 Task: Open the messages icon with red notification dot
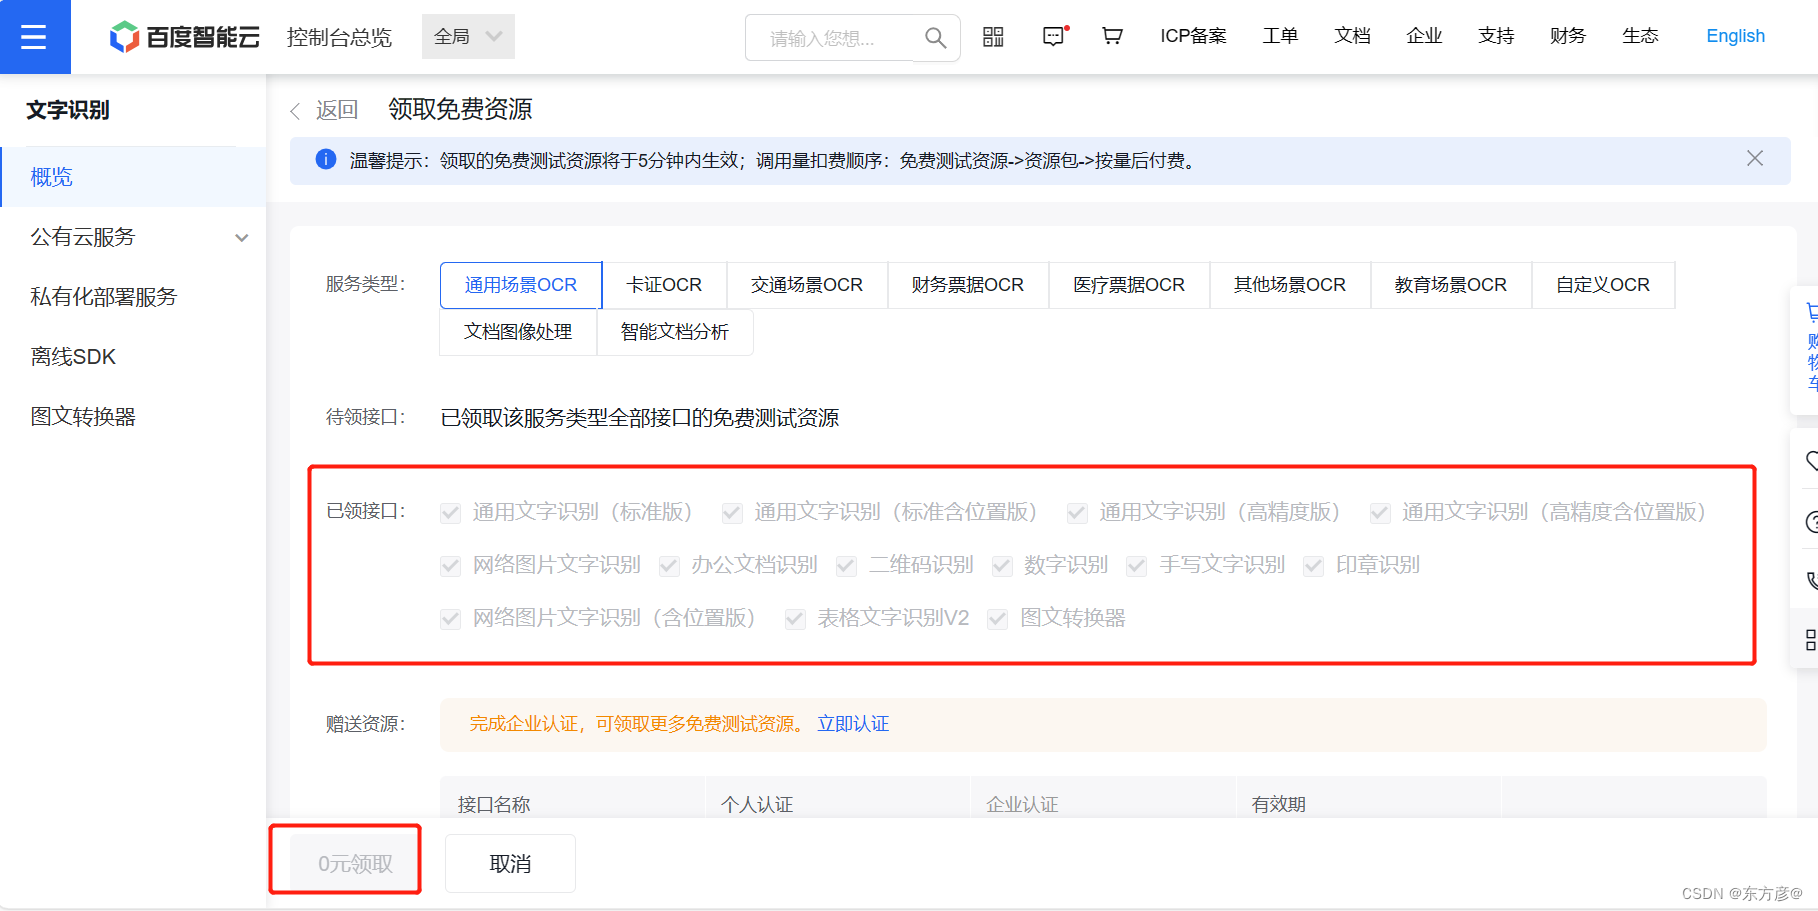coord(1053,36)
